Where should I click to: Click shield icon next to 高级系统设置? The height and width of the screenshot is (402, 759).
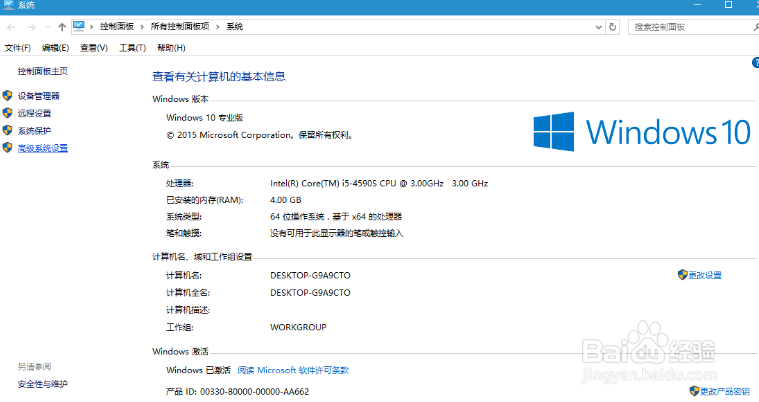click(x=7, y=148)
